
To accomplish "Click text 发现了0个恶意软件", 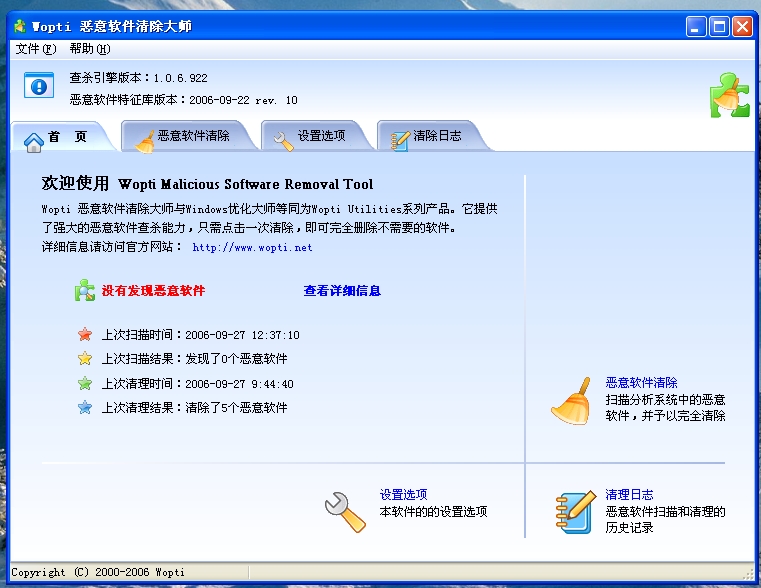I will coord(236,359).
